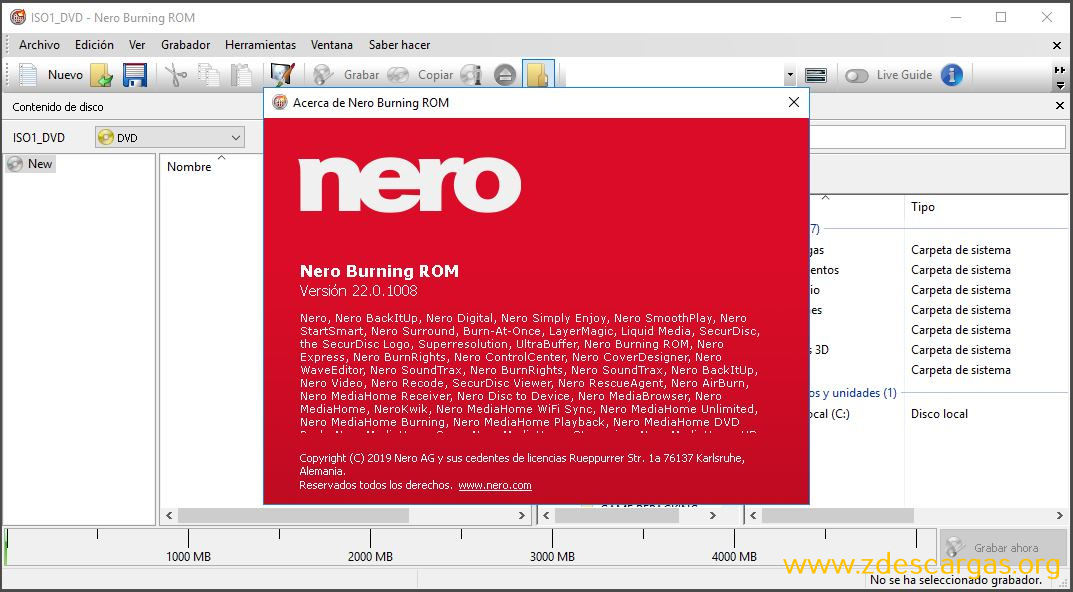Show disc information icon in toolbar

click(x=471, y=75)
